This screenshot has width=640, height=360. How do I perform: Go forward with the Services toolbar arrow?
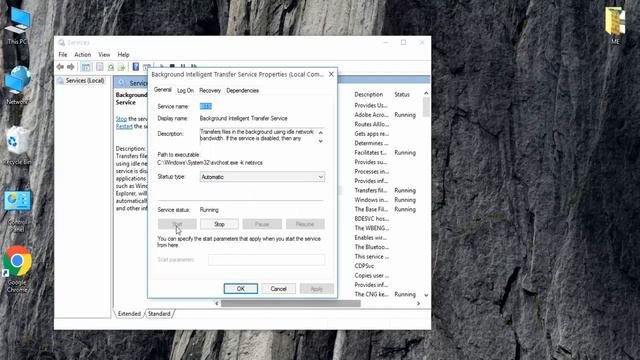[x=71, y=67]
